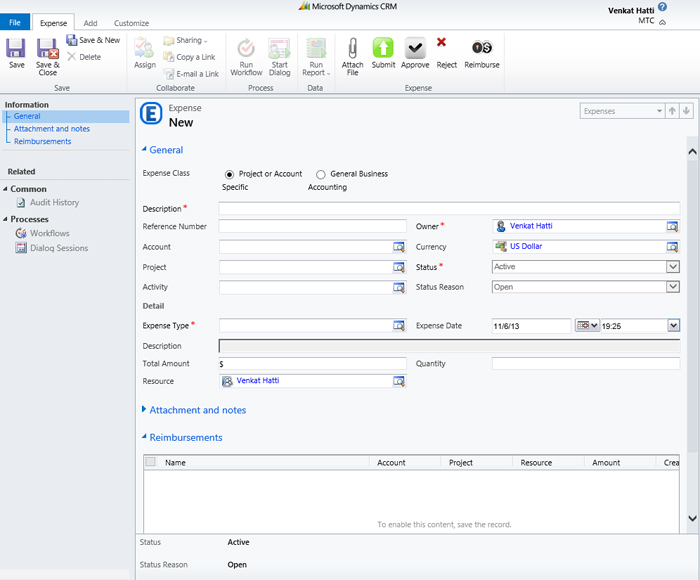Click the Save icon in ribbon
Viewport: 700px width, 580px height.
tap(16, 49)
